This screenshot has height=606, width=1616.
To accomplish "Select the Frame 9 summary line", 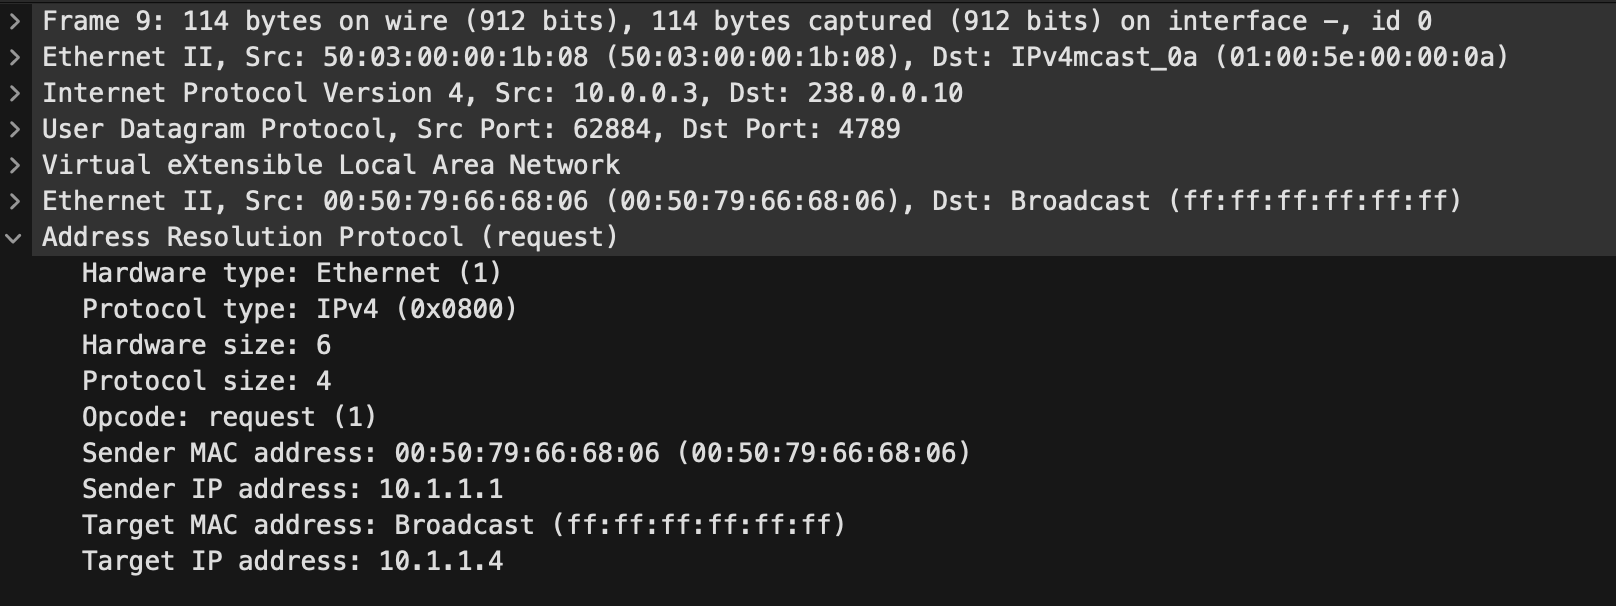I will pyautogui.click(x=736, y=21).
